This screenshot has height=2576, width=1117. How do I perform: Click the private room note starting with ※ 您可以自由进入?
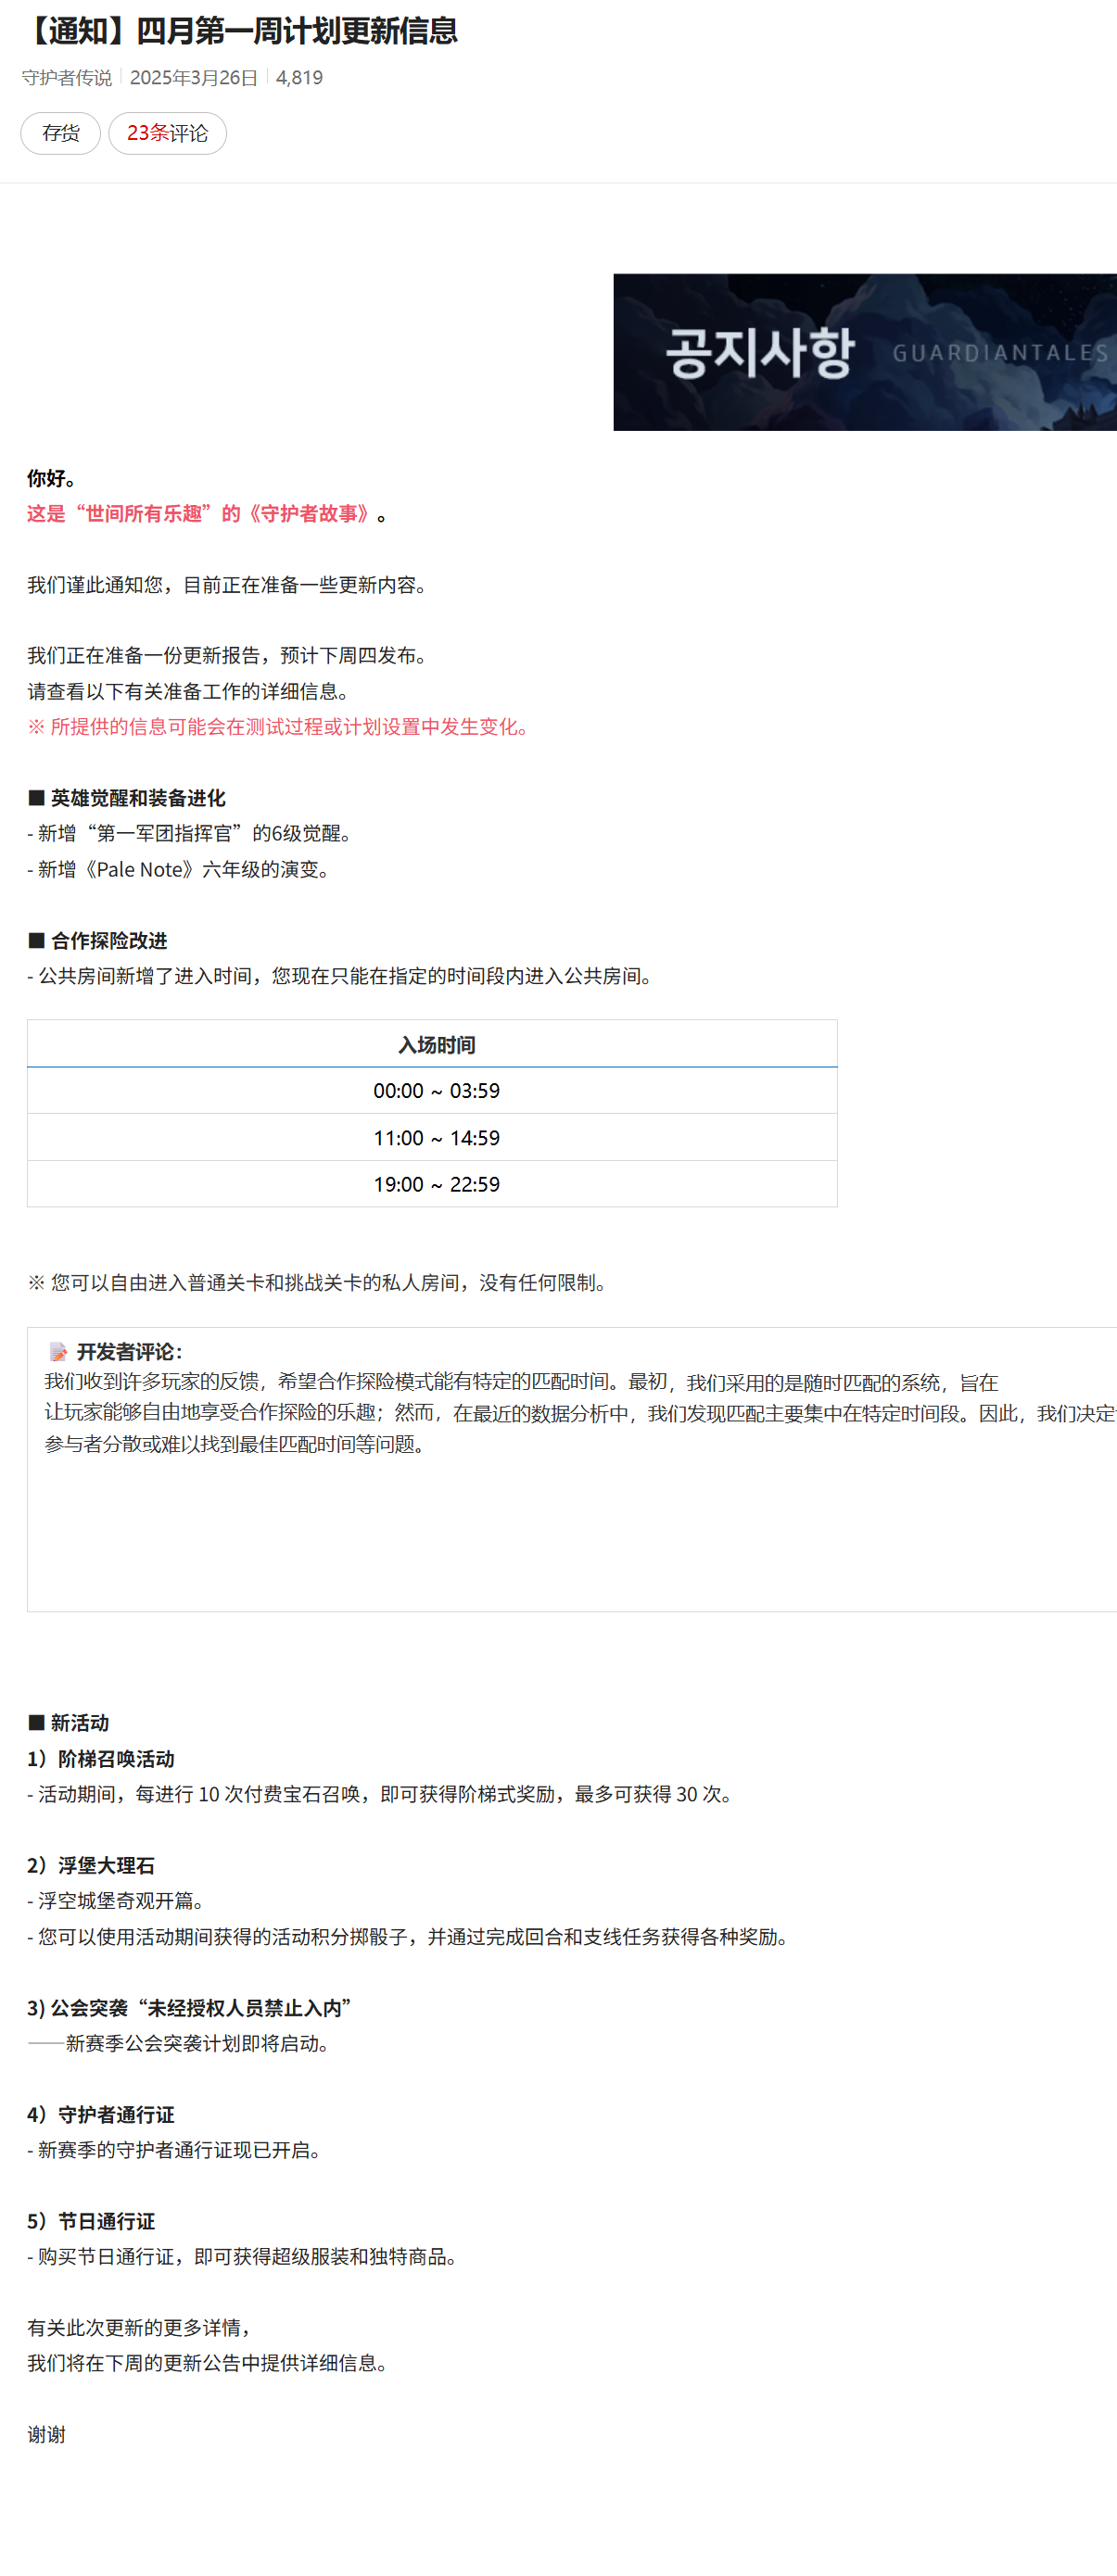point(317,1283)
